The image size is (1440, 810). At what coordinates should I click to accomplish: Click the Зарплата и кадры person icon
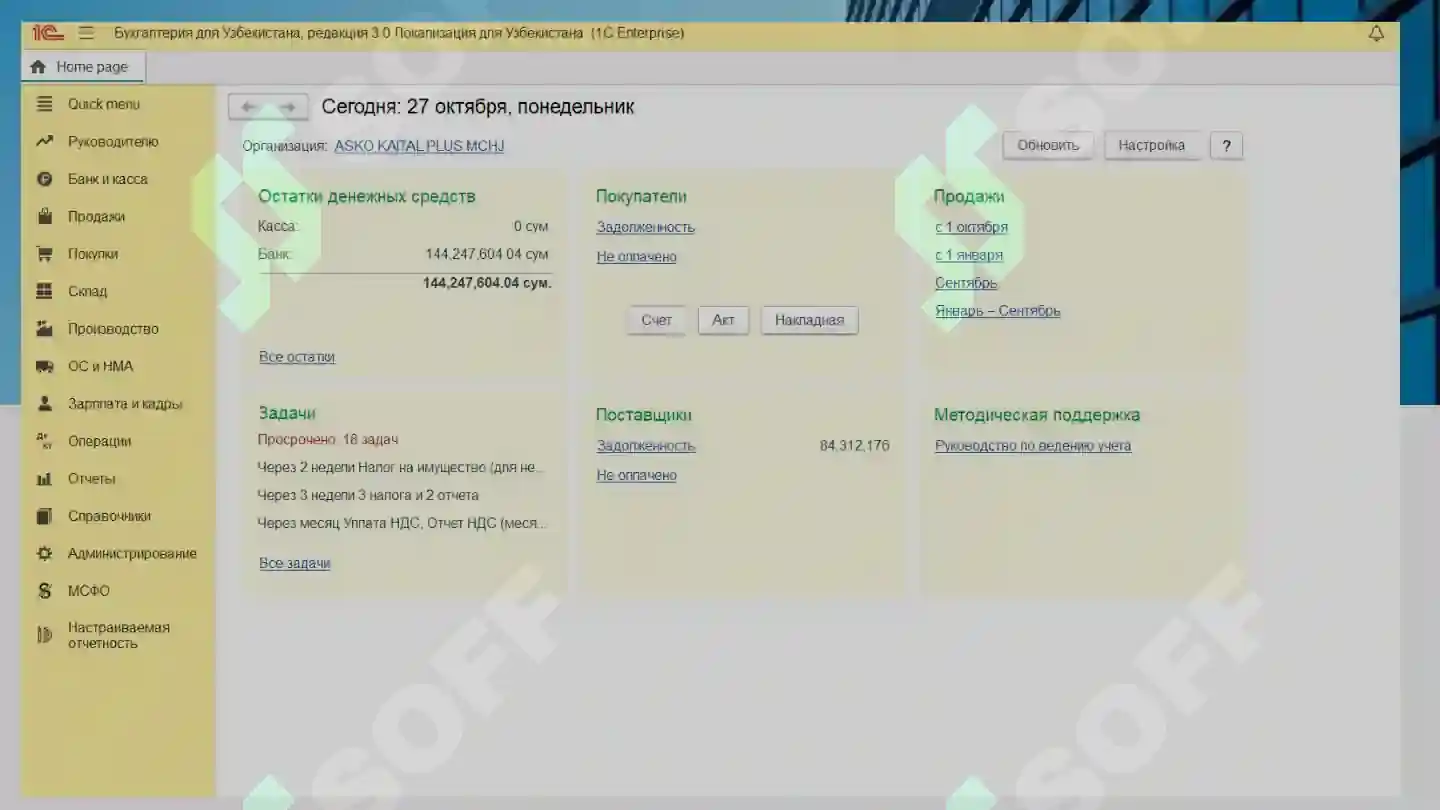pos(44,404)
